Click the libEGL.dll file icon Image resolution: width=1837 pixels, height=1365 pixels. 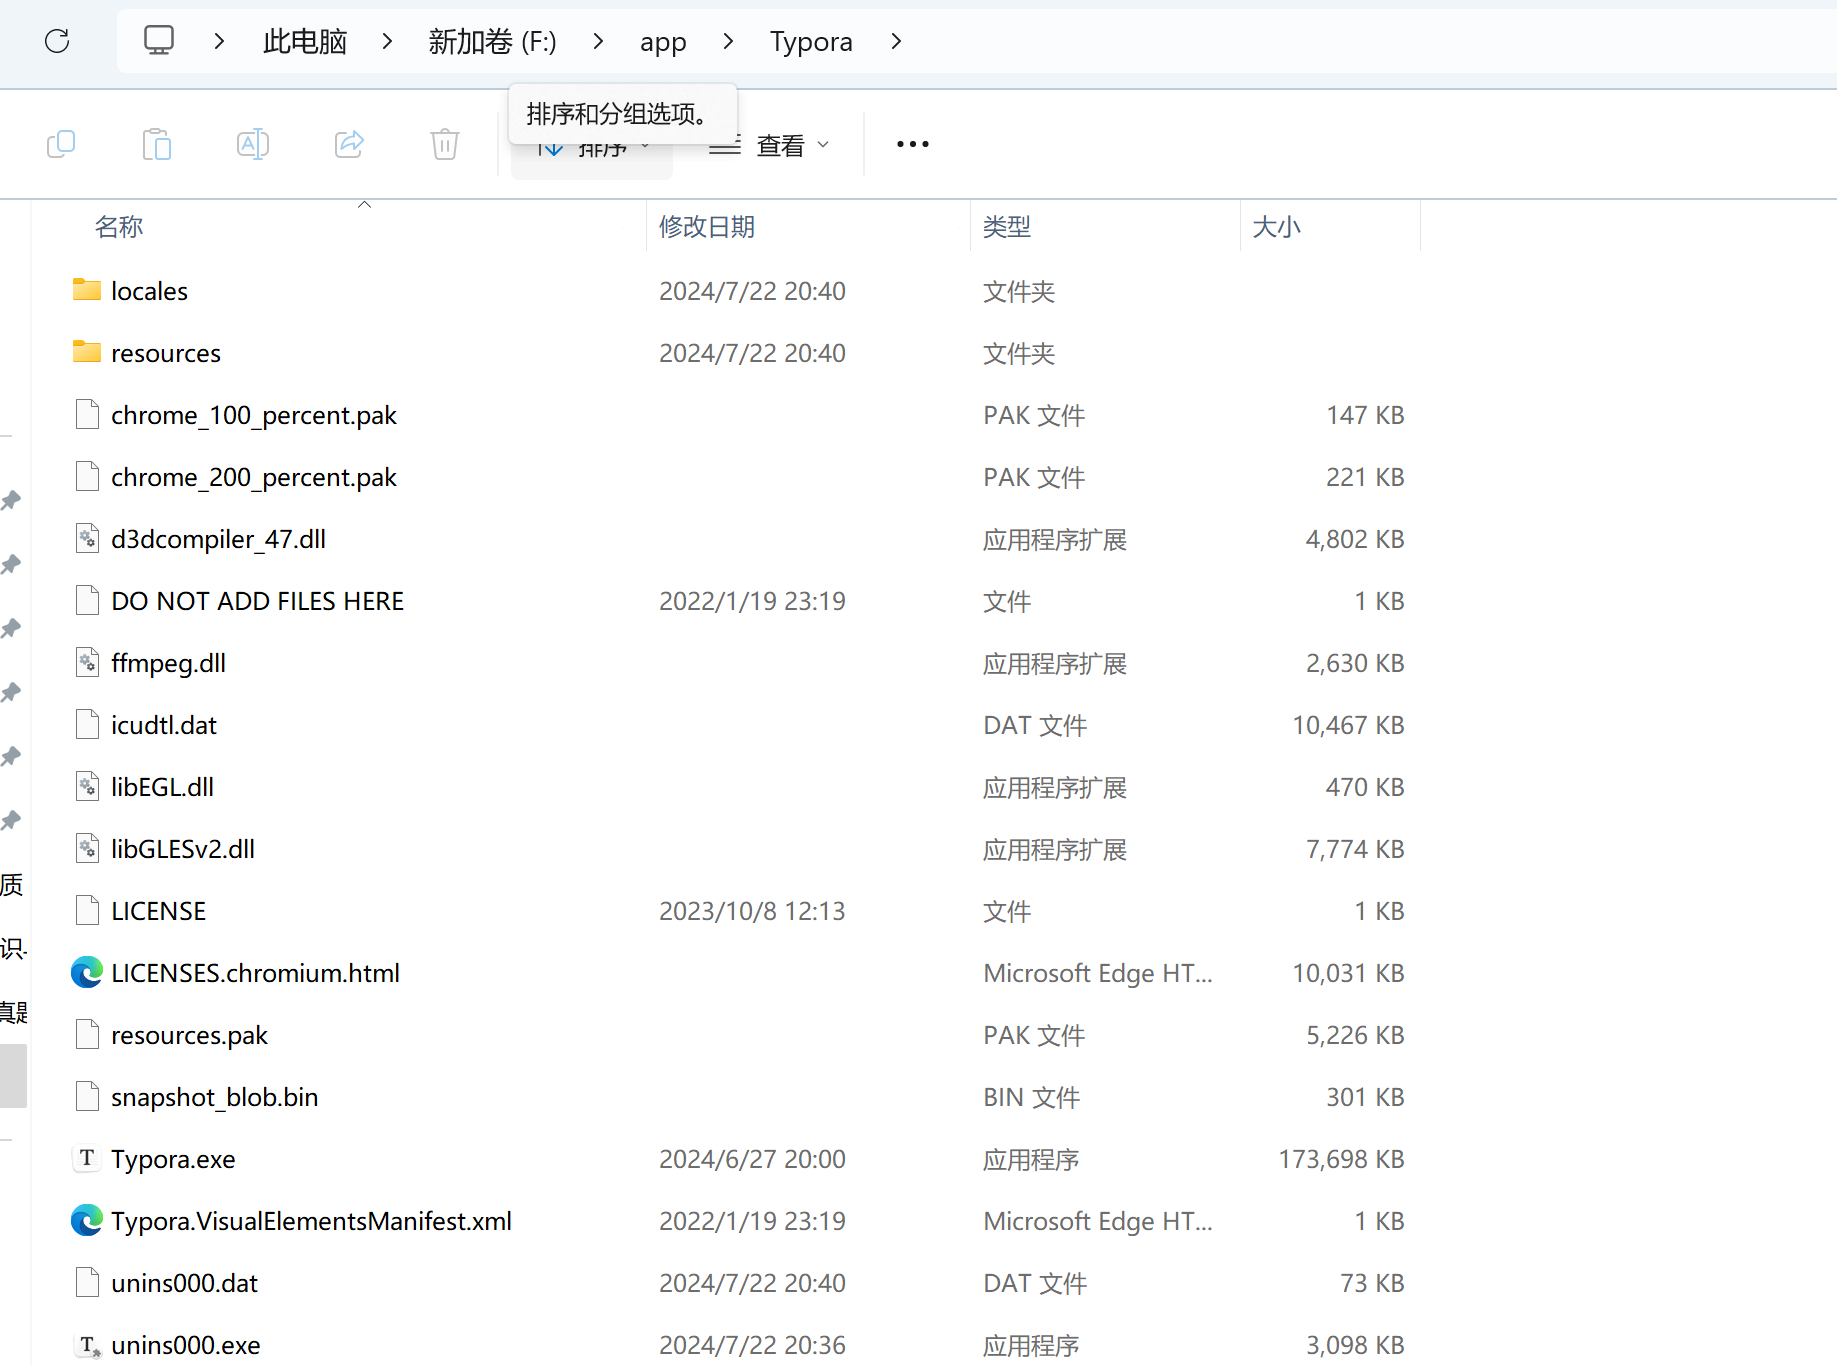tap(88, 786)
